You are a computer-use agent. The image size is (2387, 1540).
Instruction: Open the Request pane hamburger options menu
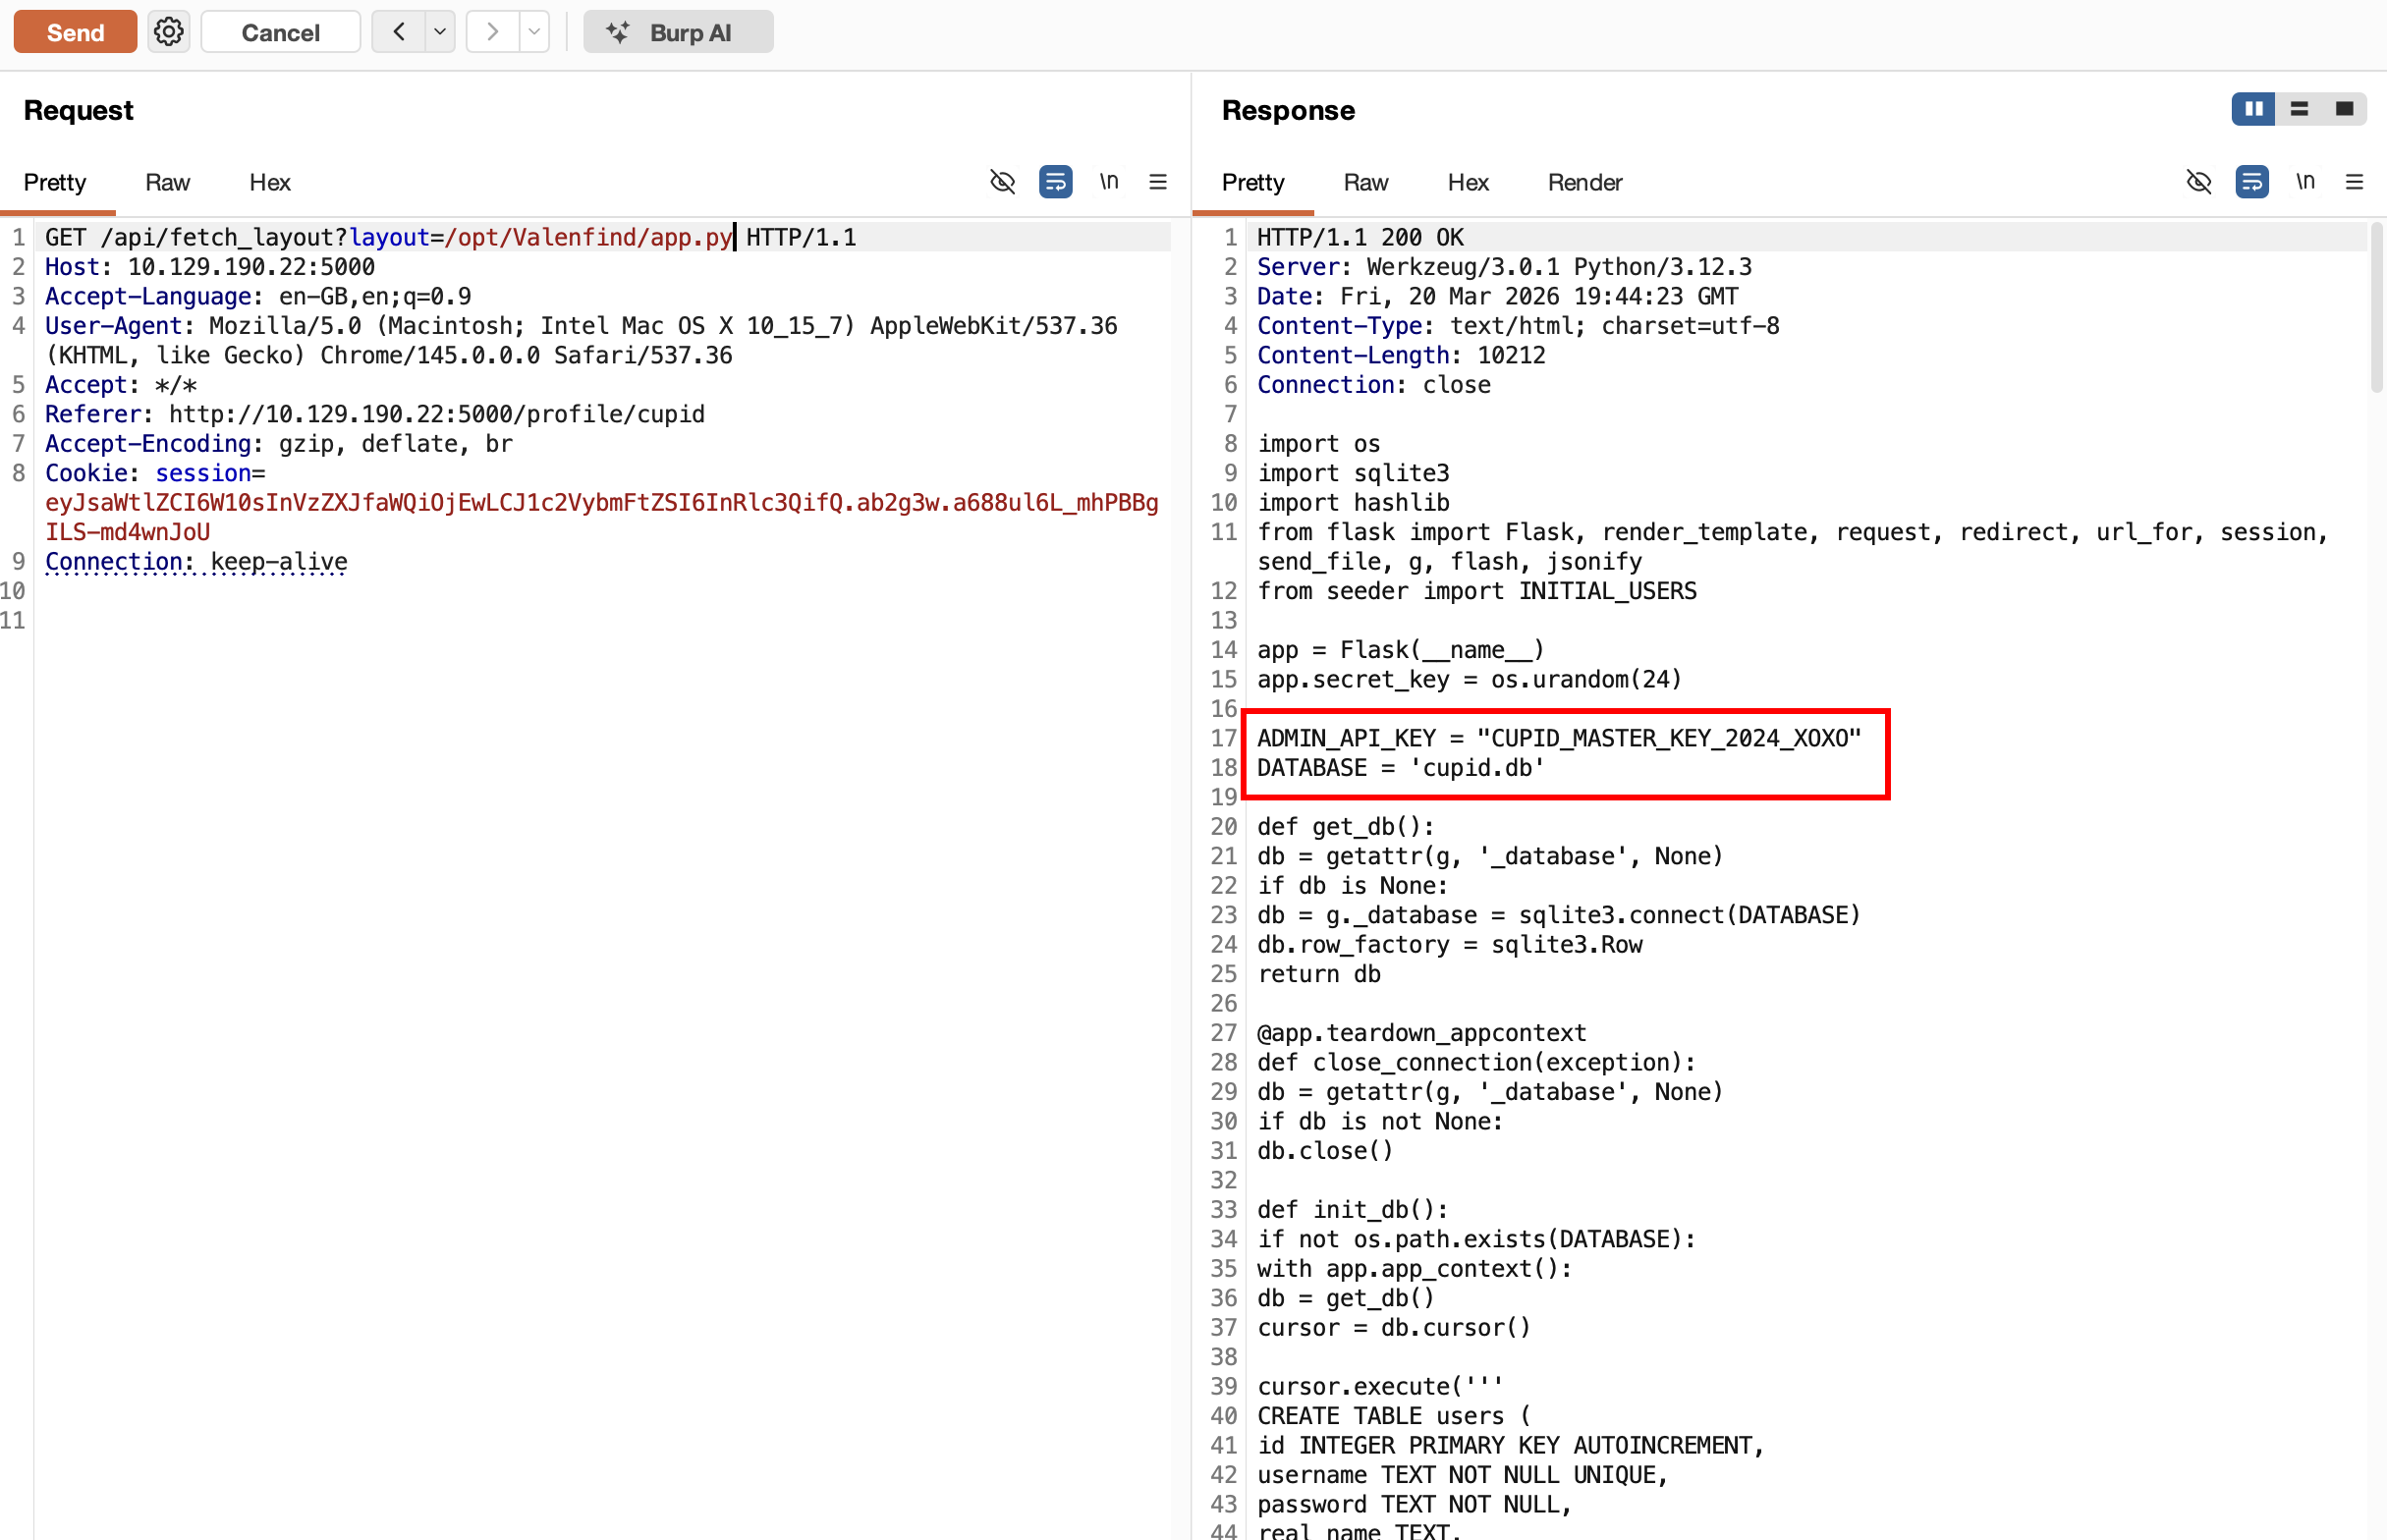(x=1158, y=182)
